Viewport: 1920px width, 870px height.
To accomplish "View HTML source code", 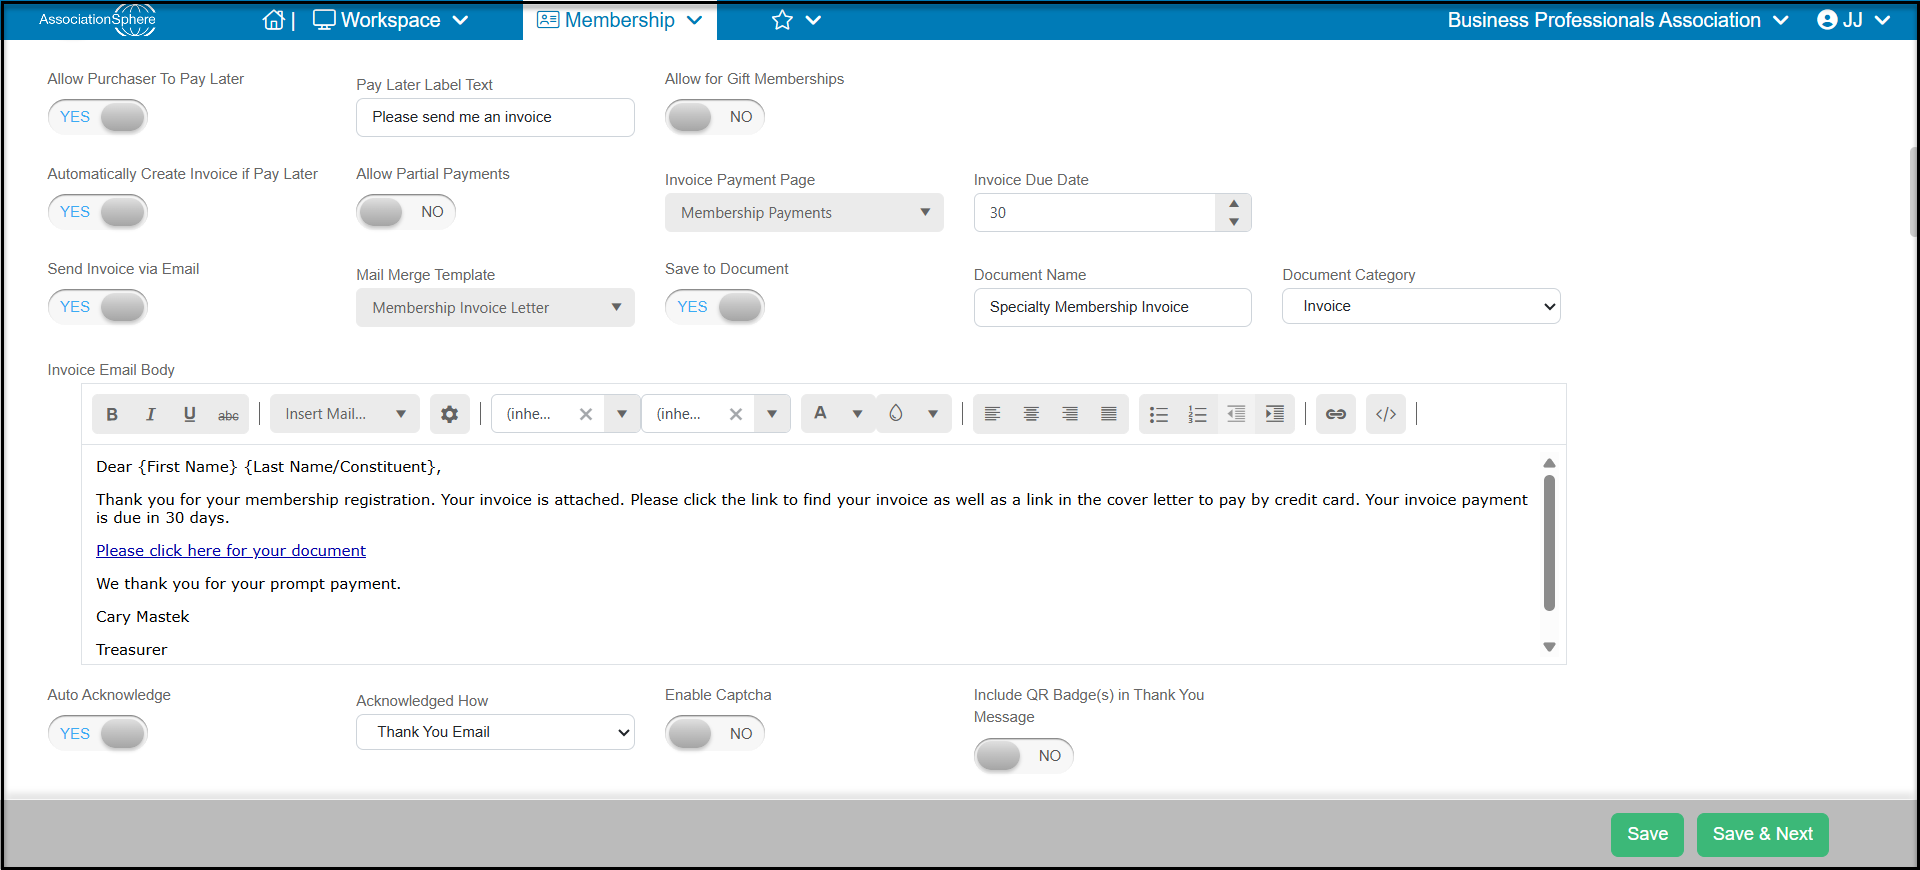I will pyautogui.click(x=1386, y=414).
